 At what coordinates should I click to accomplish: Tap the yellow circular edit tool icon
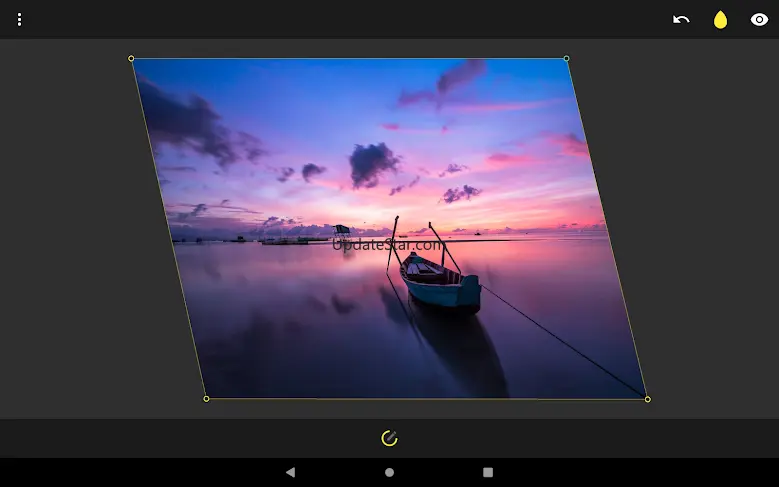389,438
